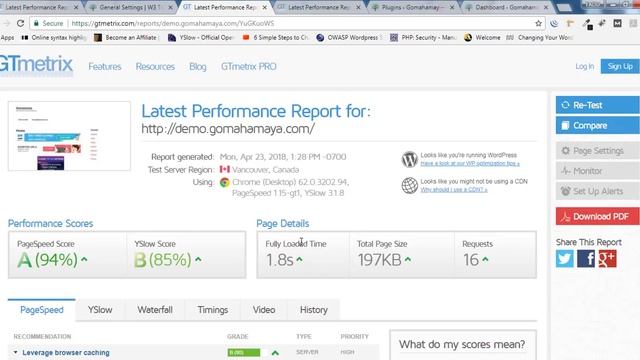Click the WordPress logo icon
The width and height of the screenshot is (640, 360).
(x=409, y=159)
